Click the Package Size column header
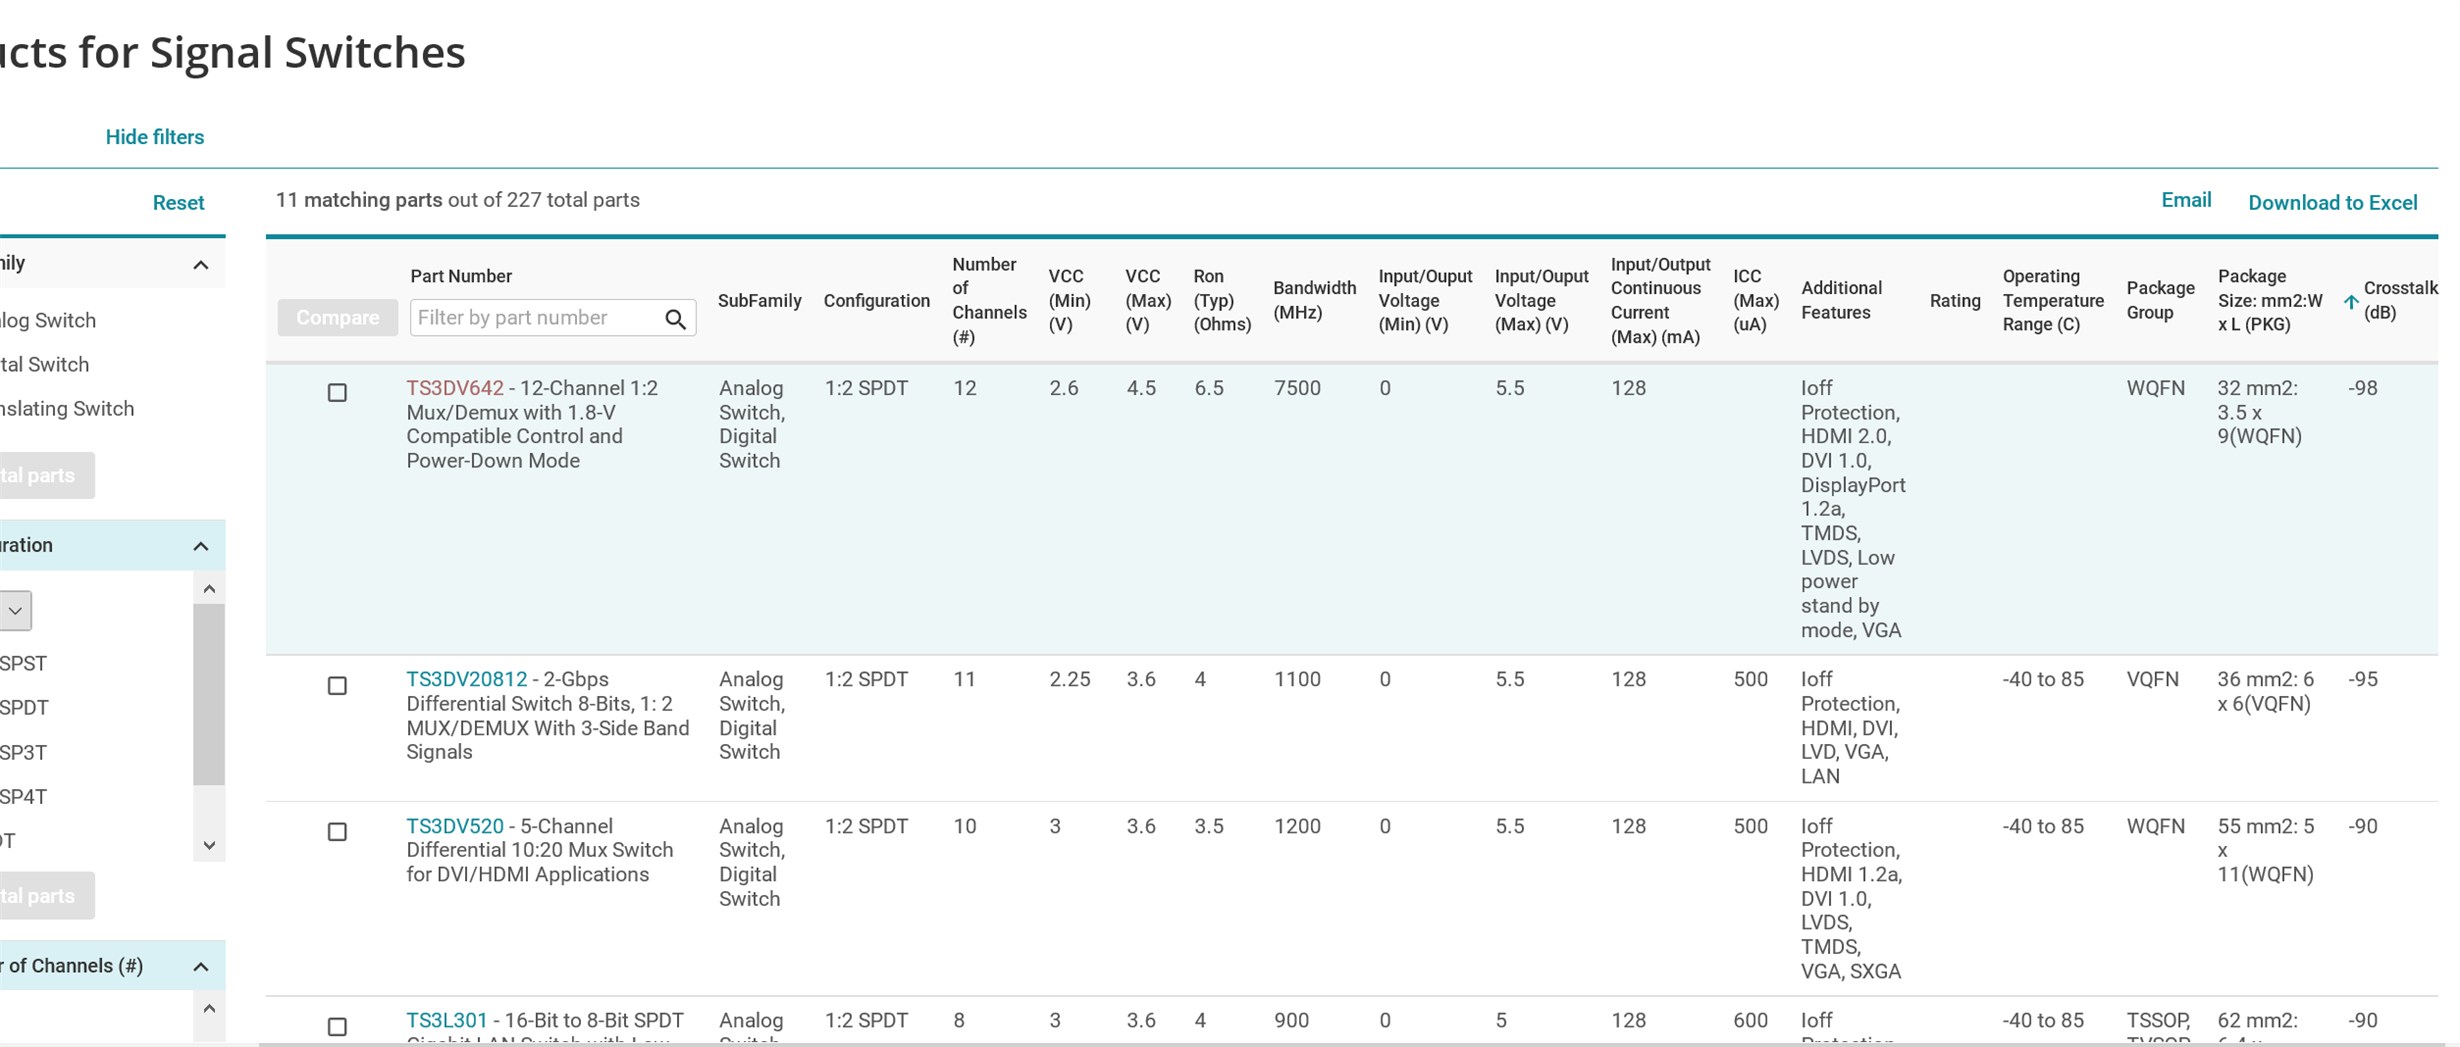Viewport: 2460px width, 1047px height. click(x=2270, y=300)
